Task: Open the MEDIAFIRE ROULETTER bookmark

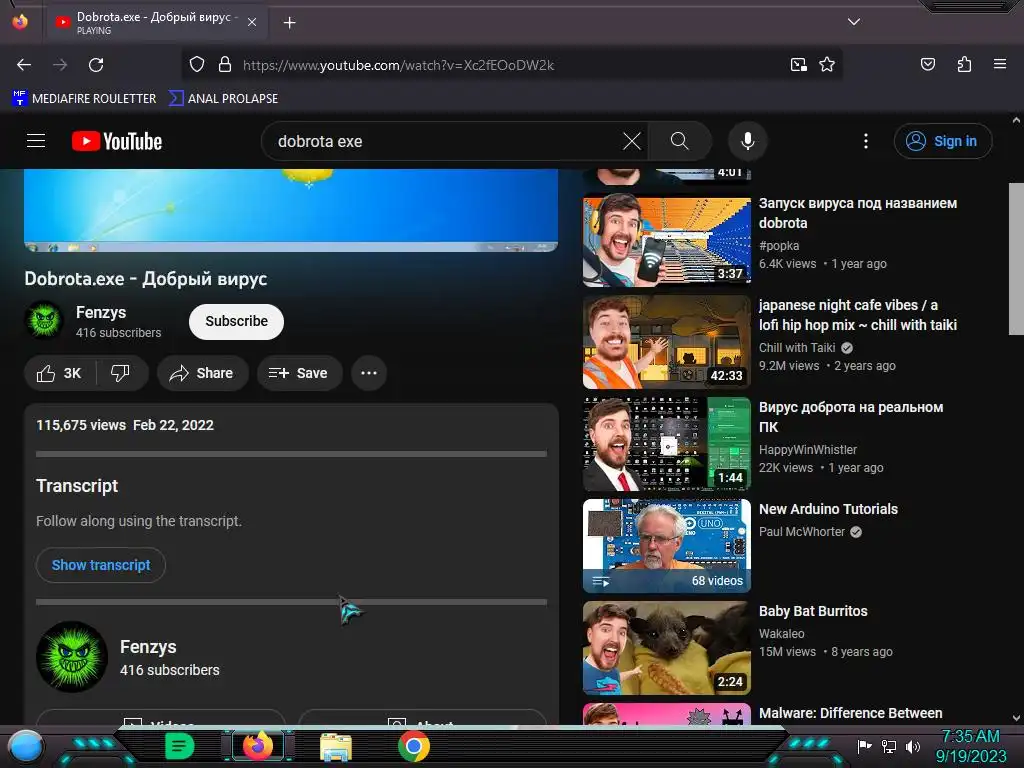Action: click(84, 99)
